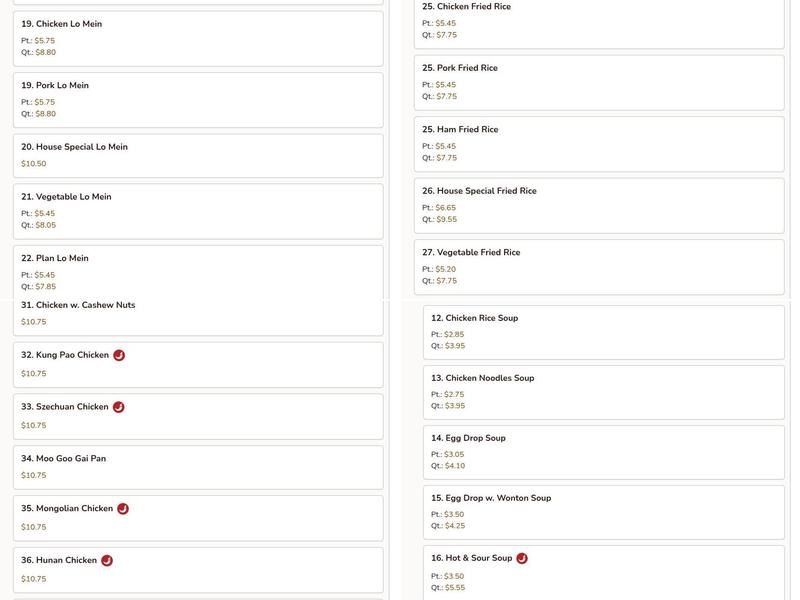Select Egg Drop w. Wonton Soup
Viewport: 800px width, 600px height.
[x=603, y=512]
